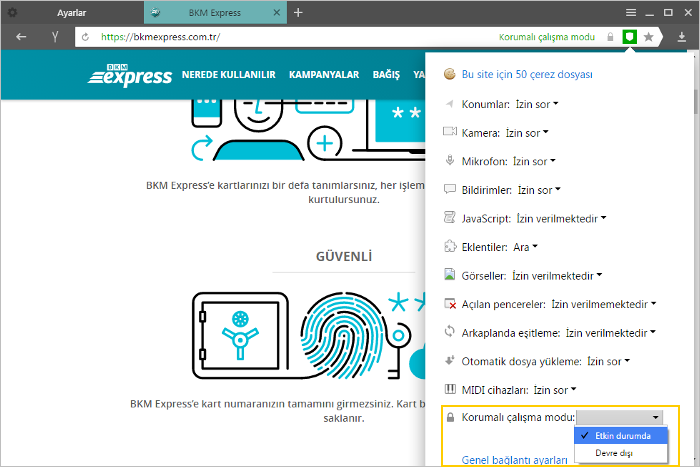
Task: Expand the Mikrofon permission dropdown
Action: (x=534, y=161)
